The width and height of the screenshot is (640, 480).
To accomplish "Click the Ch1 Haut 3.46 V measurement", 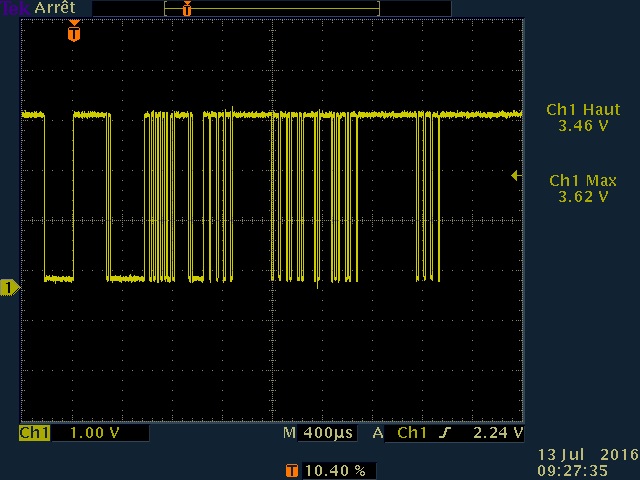I will click(583, 118).
